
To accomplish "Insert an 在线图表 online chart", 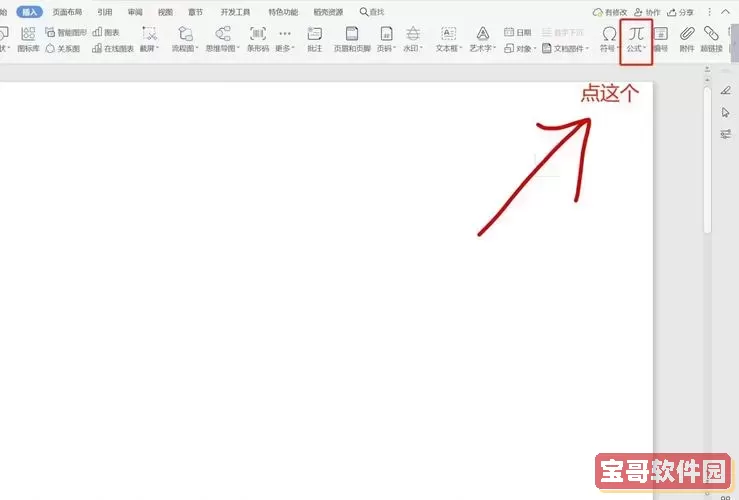I will point(113,48).
